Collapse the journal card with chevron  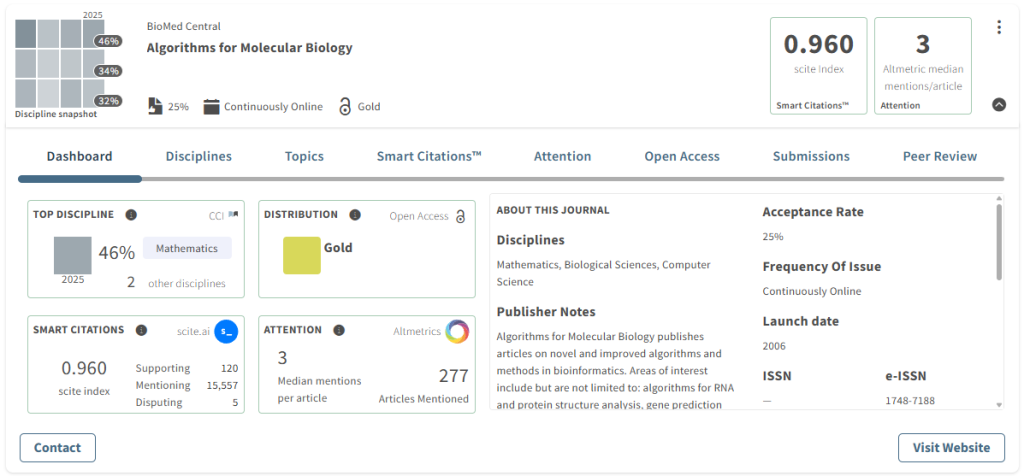point(999,104)
